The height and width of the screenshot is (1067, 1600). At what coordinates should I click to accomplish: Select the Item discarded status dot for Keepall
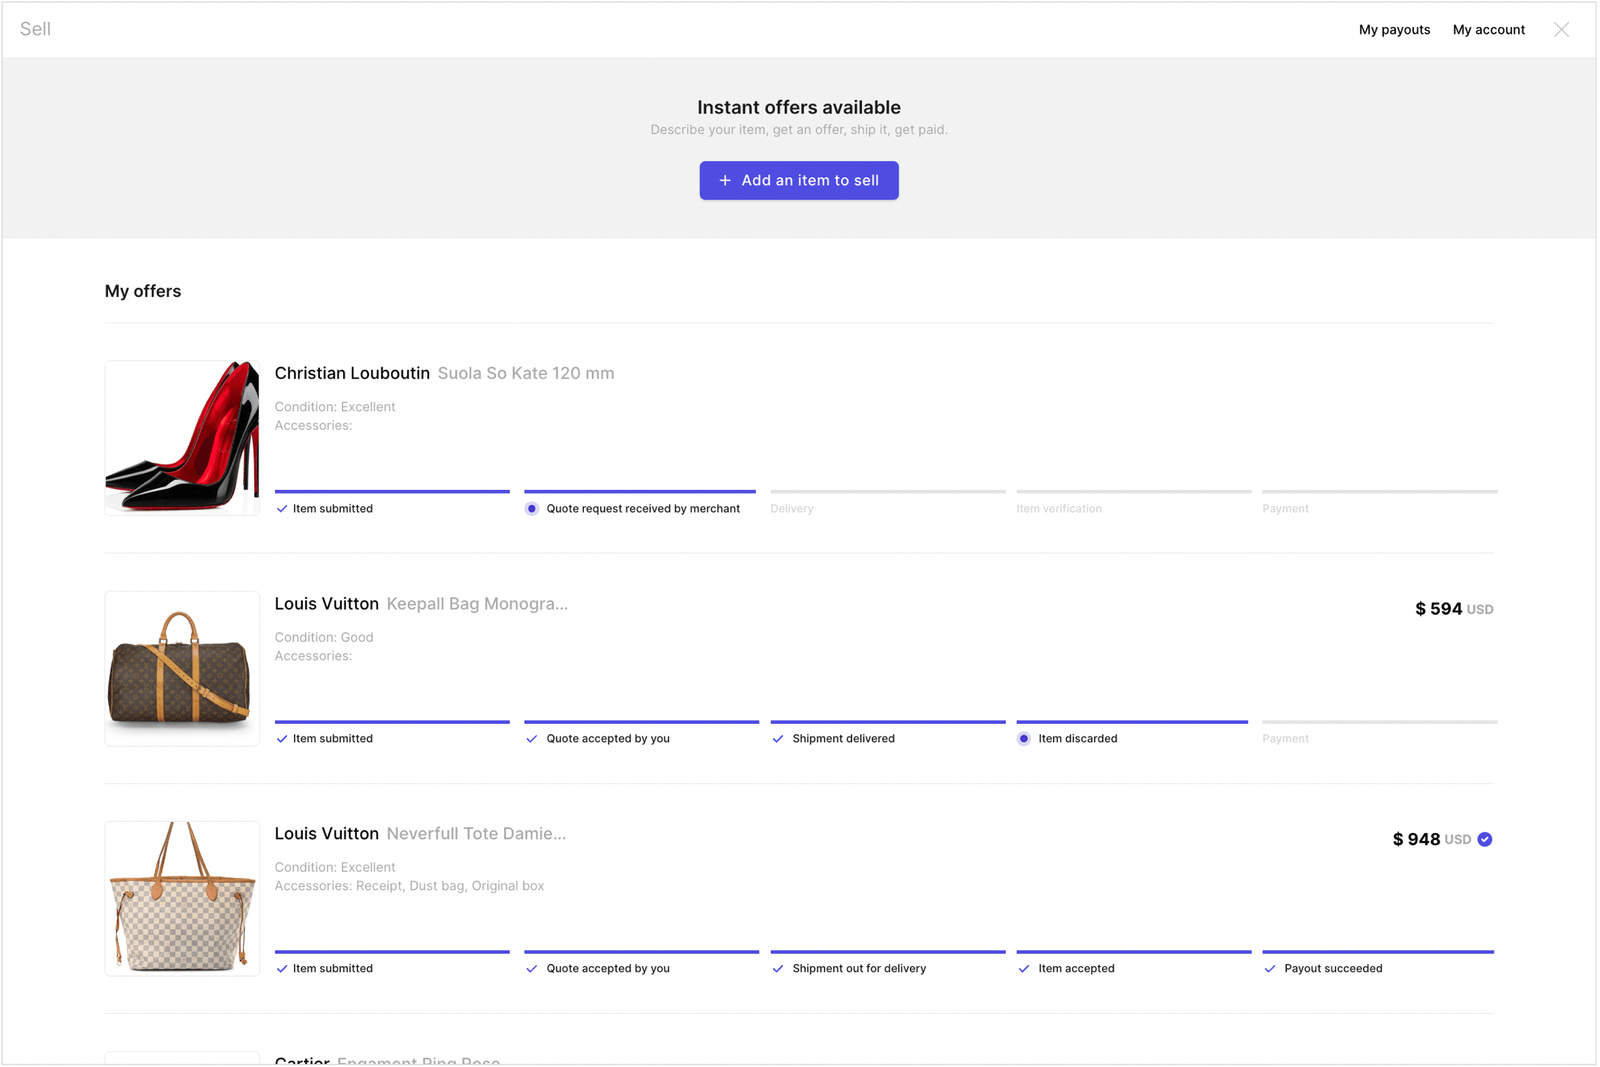[x=1024, y=738]
